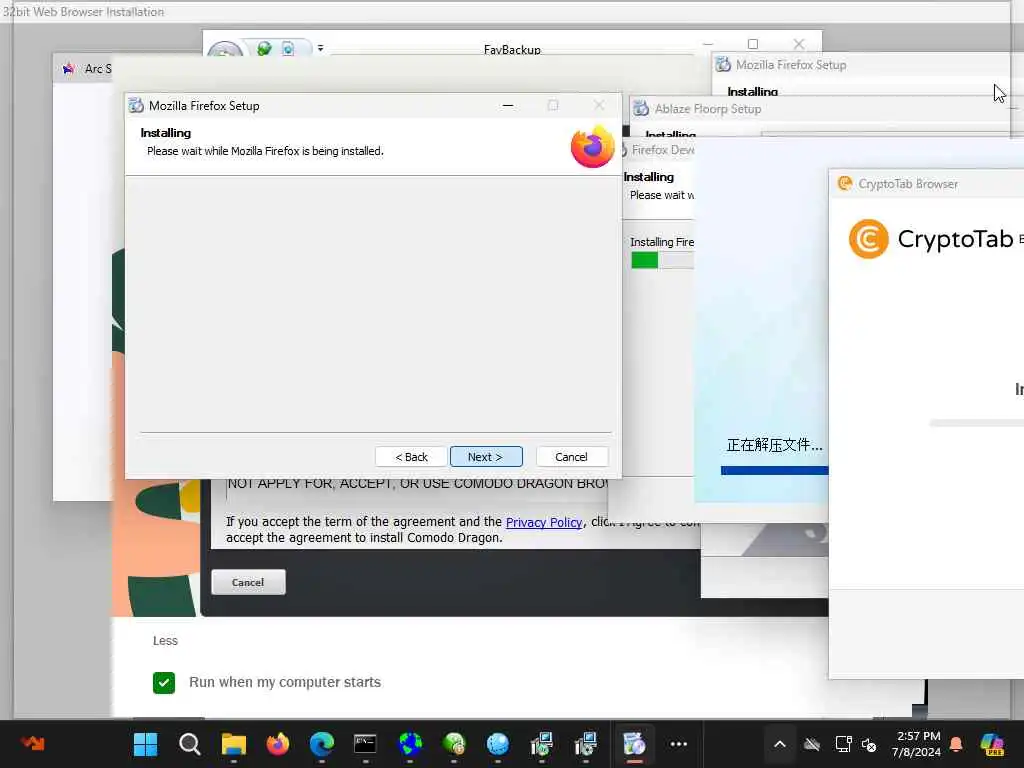Click the muted volume tray icon

(869, 744)
